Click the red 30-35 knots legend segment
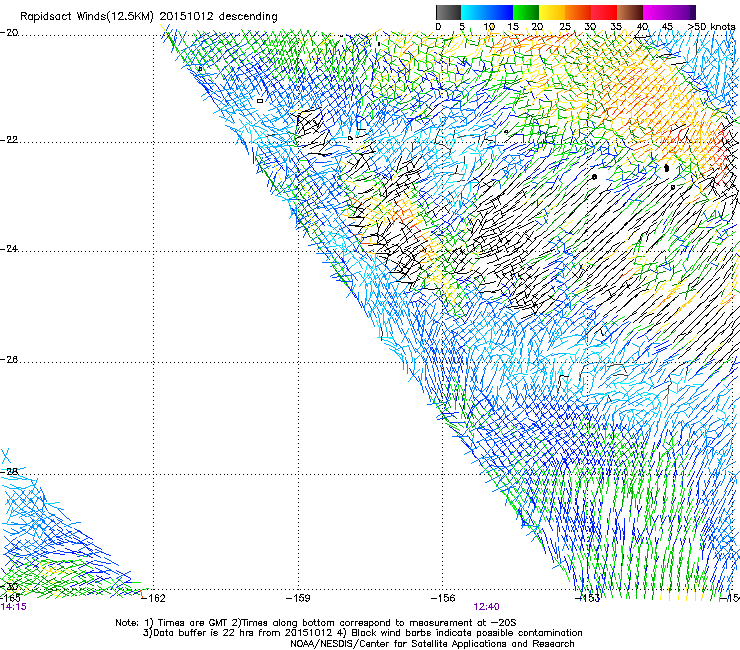The image size is (740, 650). (604, 12)
